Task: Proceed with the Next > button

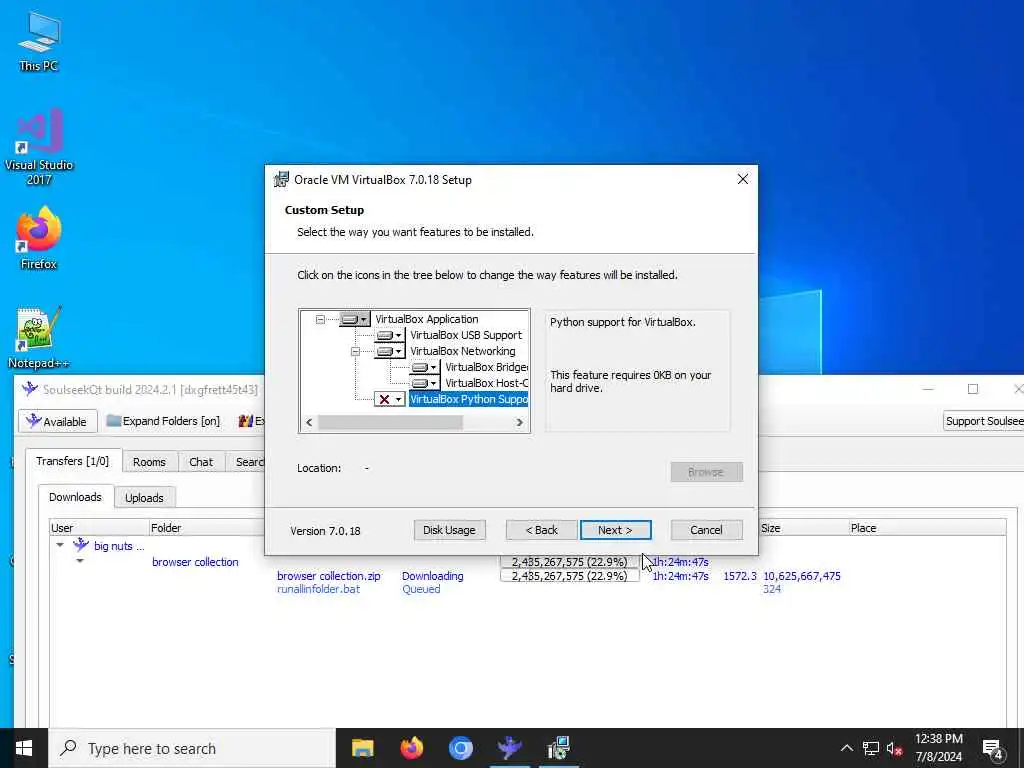Action: tap(615, 530)
